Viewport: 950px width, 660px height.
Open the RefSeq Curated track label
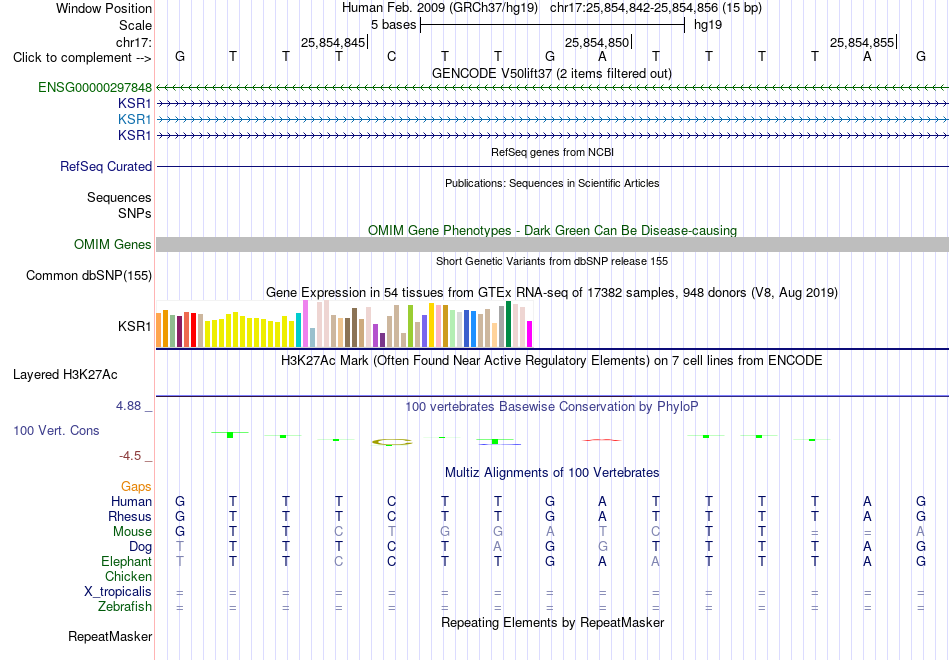click(105, 166)
